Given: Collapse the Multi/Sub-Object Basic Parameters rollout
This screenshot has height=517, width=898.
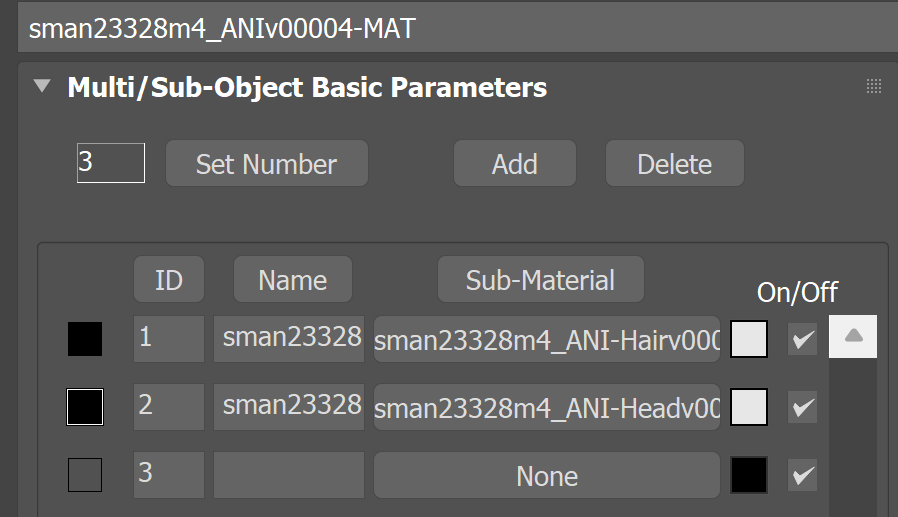Looking at the screenshot, I should pyautogui.click(x=42, y=86).
